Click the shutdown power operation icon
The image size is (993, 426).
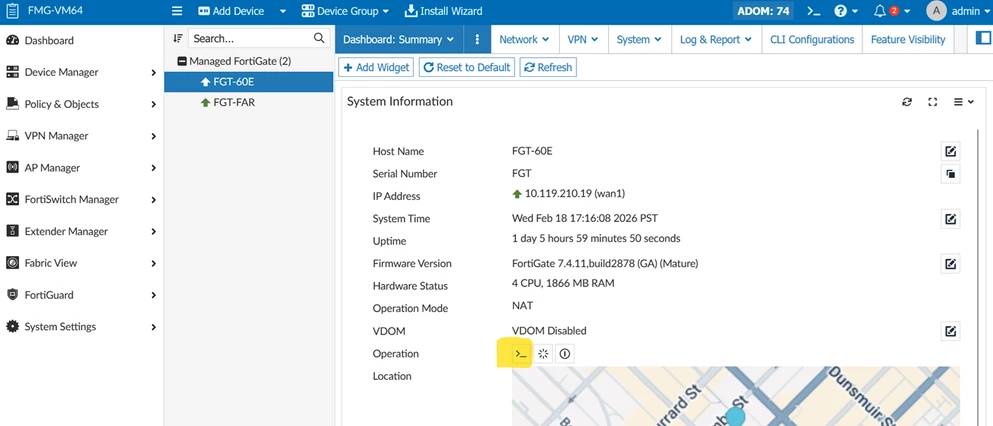[565, 354]
